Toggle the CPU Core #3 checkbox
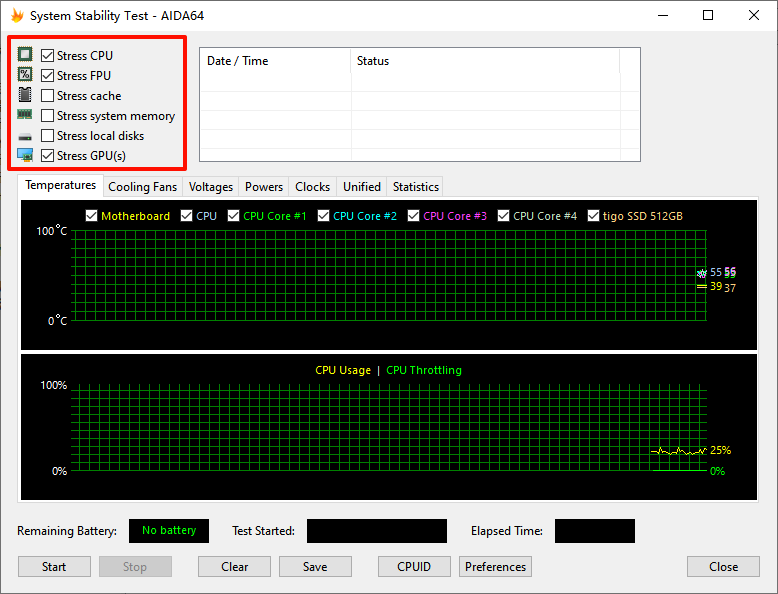Viewport: 778px width, 594px height. click(x=413, y=216)
